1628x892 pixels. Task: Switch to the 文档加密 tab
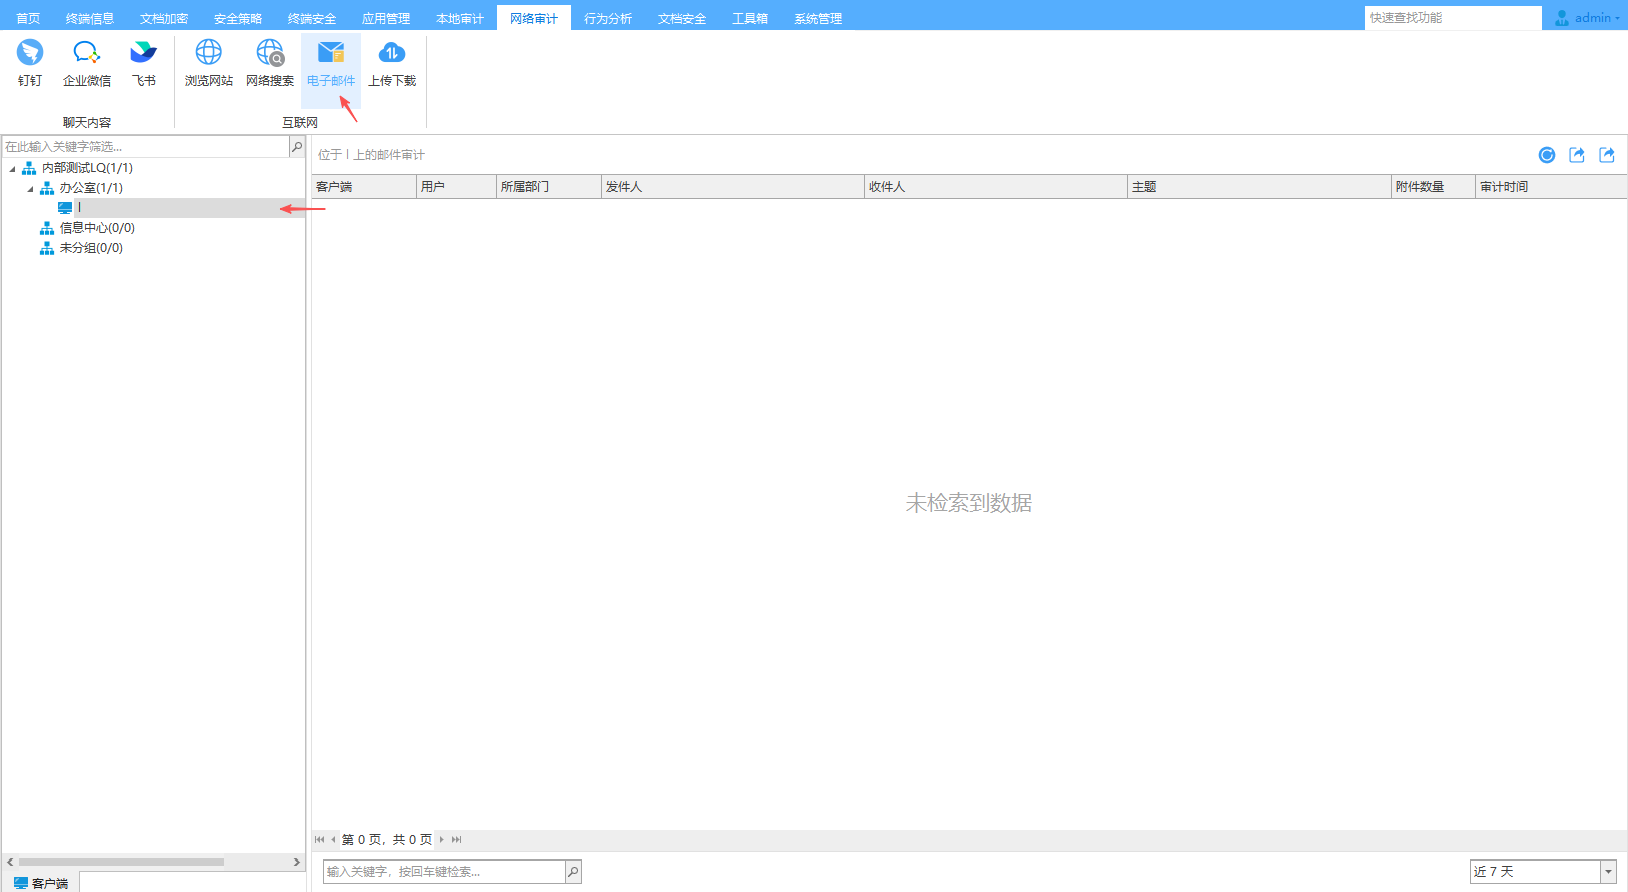pos(164,18)
